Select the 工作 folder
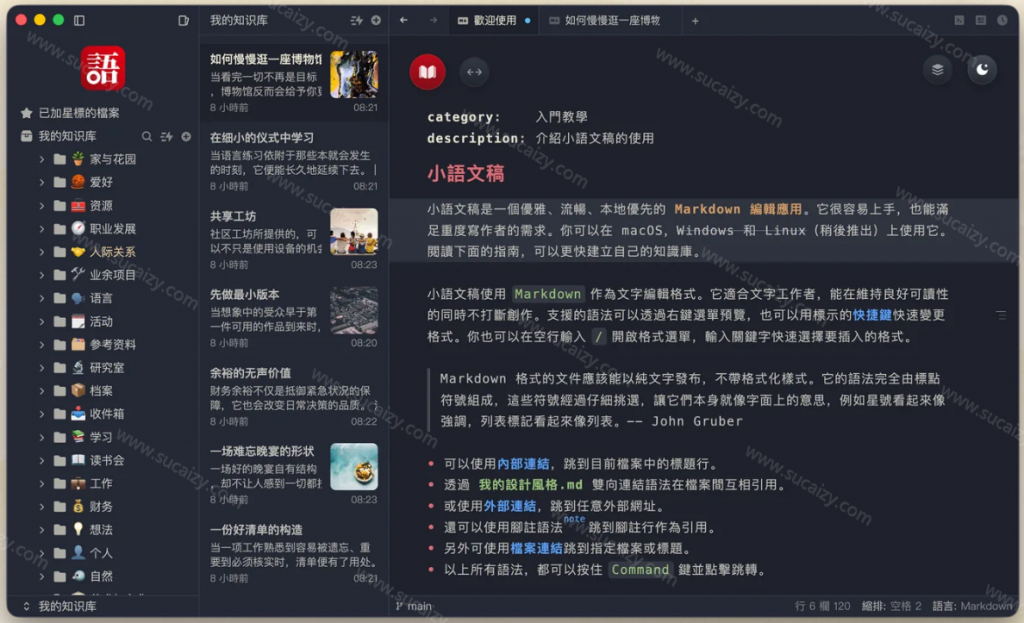Screen dimensions: 1024x623 (101, 484)
